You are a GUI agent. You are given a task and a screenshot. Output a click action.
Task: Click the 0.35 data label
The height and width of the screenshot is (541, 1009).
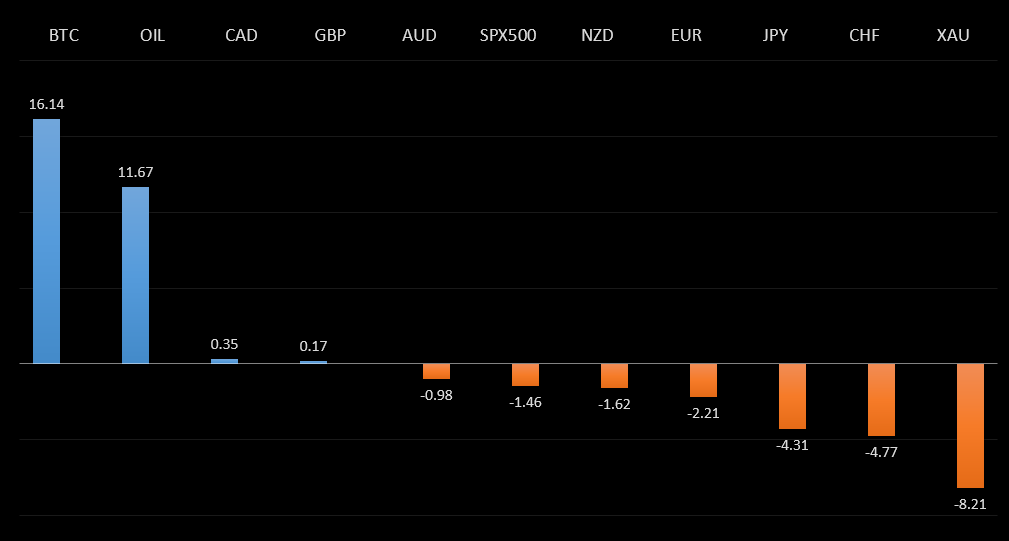(224, 344)
